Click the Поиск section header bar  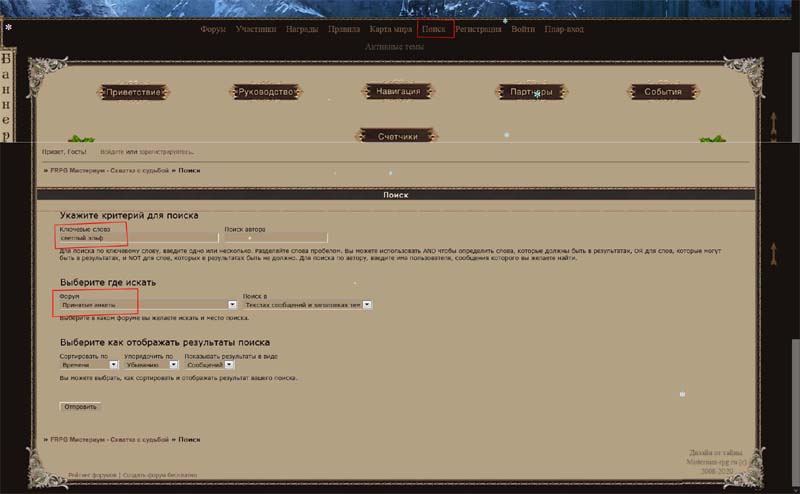[396, 195]
